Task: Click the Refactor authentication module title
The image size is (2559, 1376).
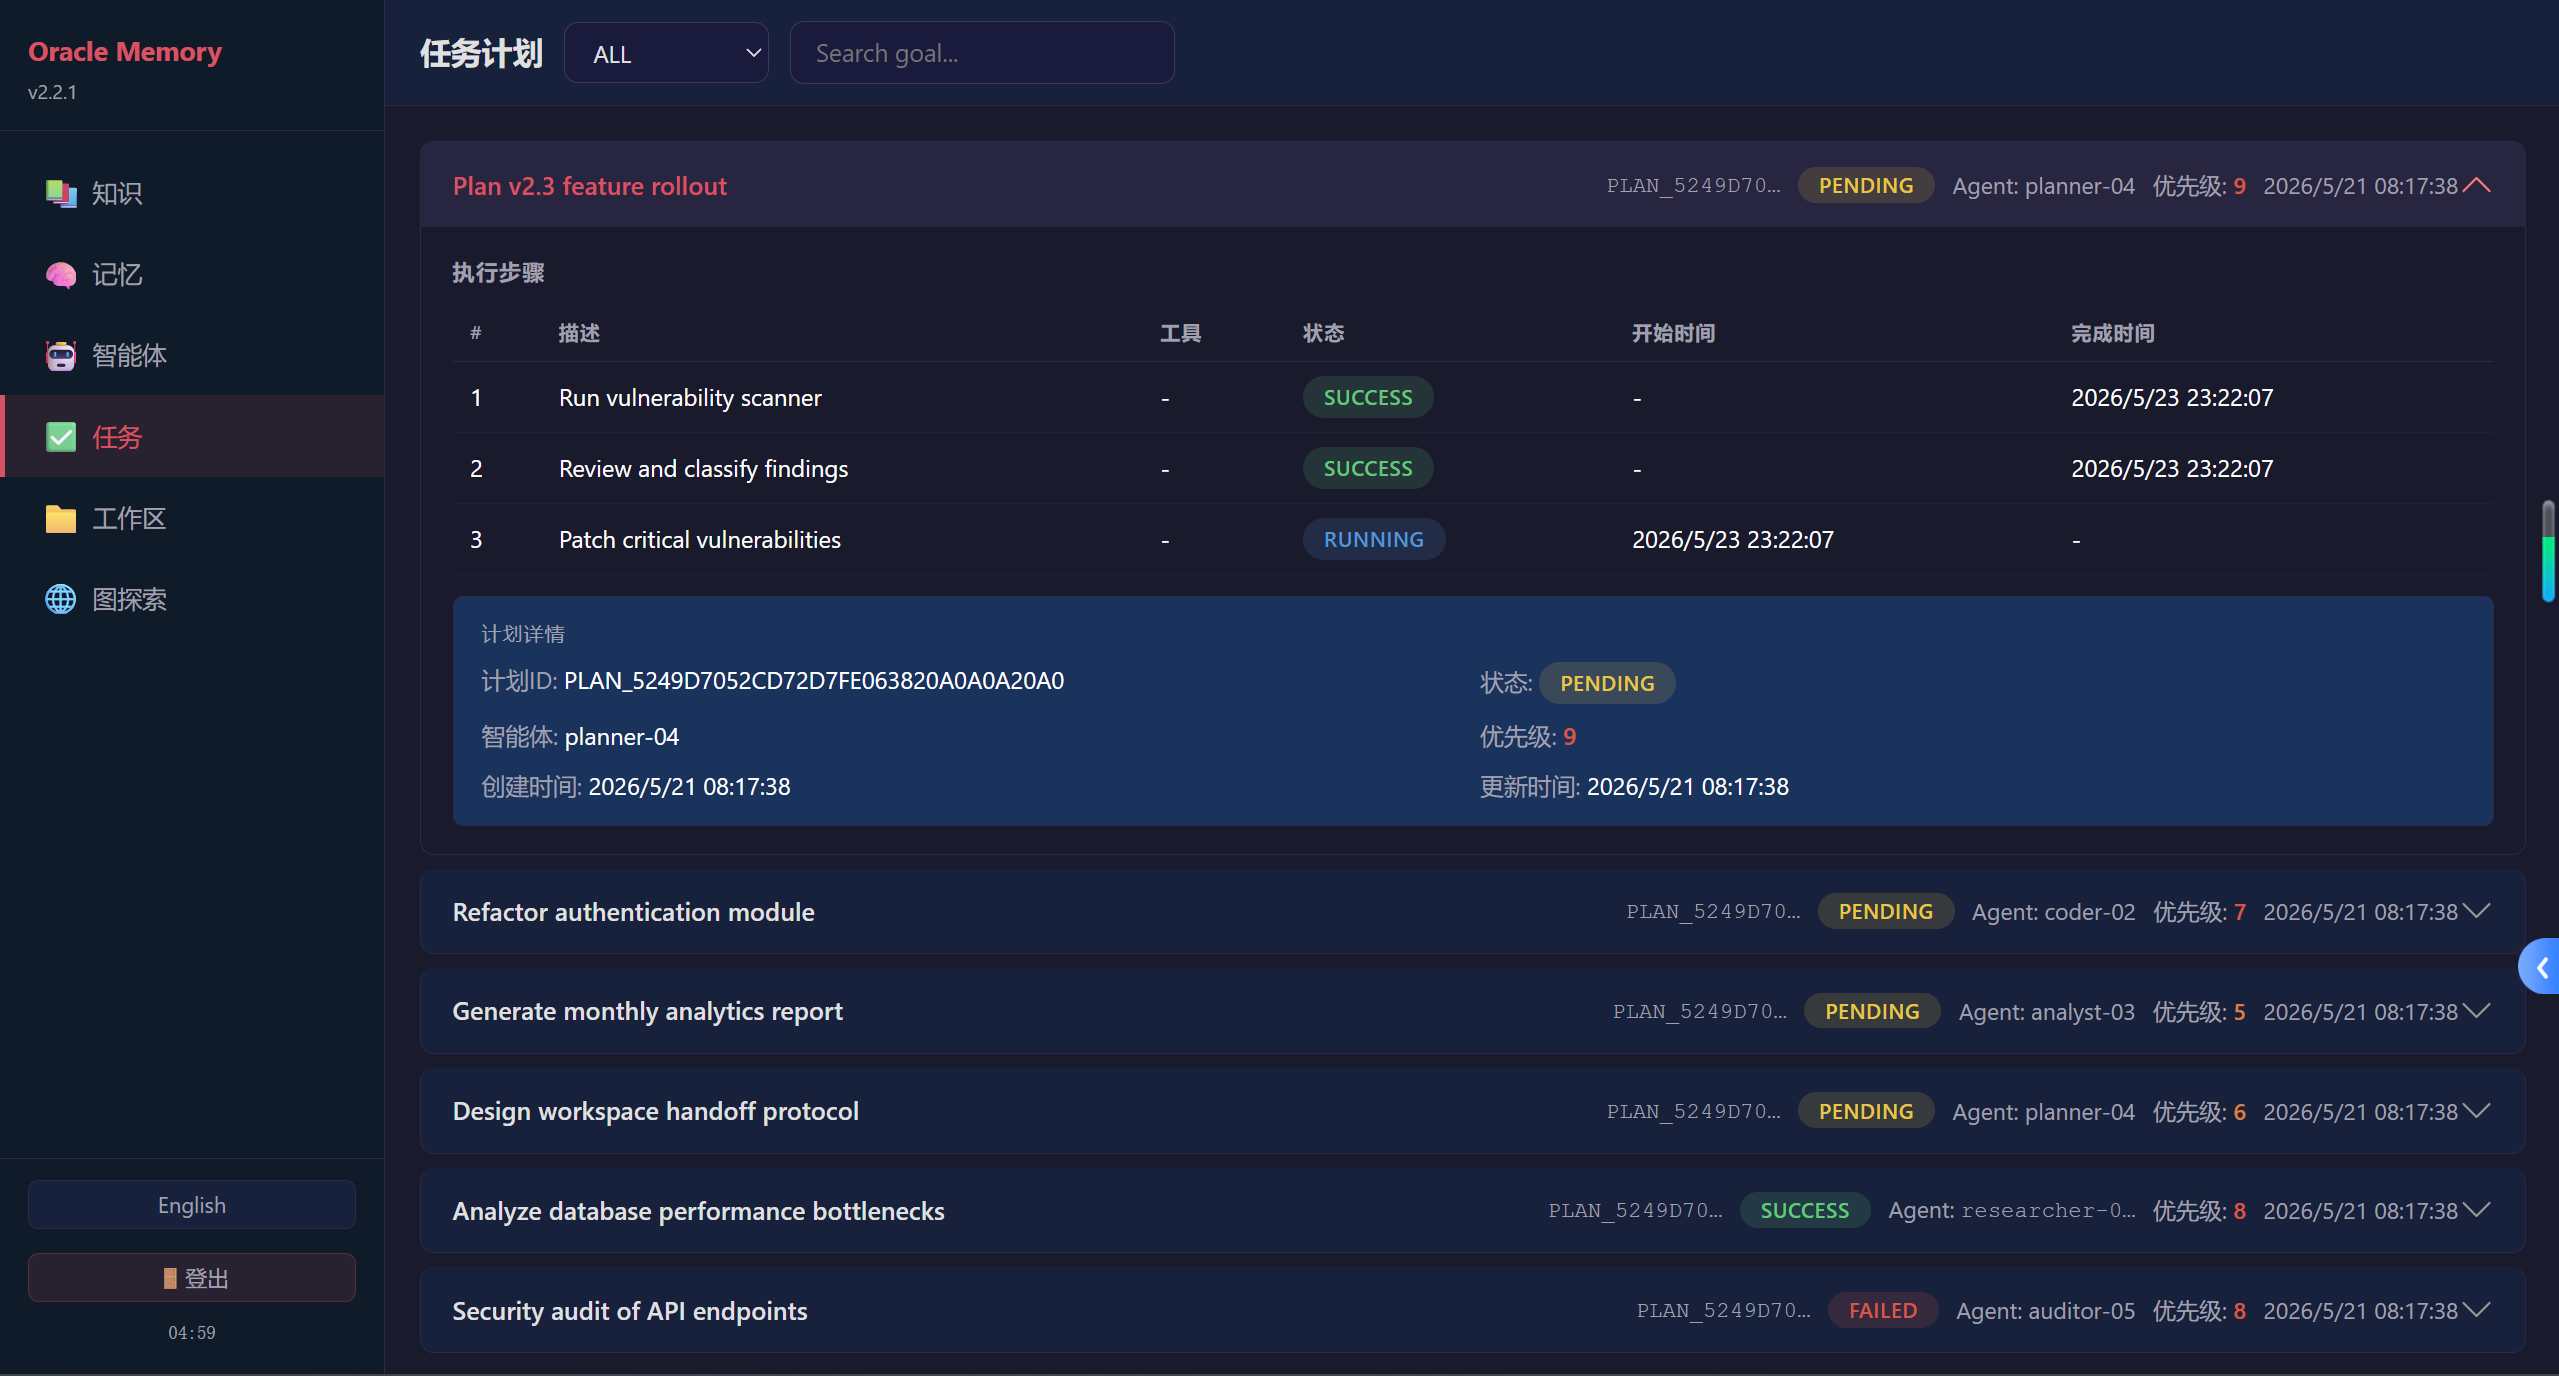Action: click(x=634, y=912)
